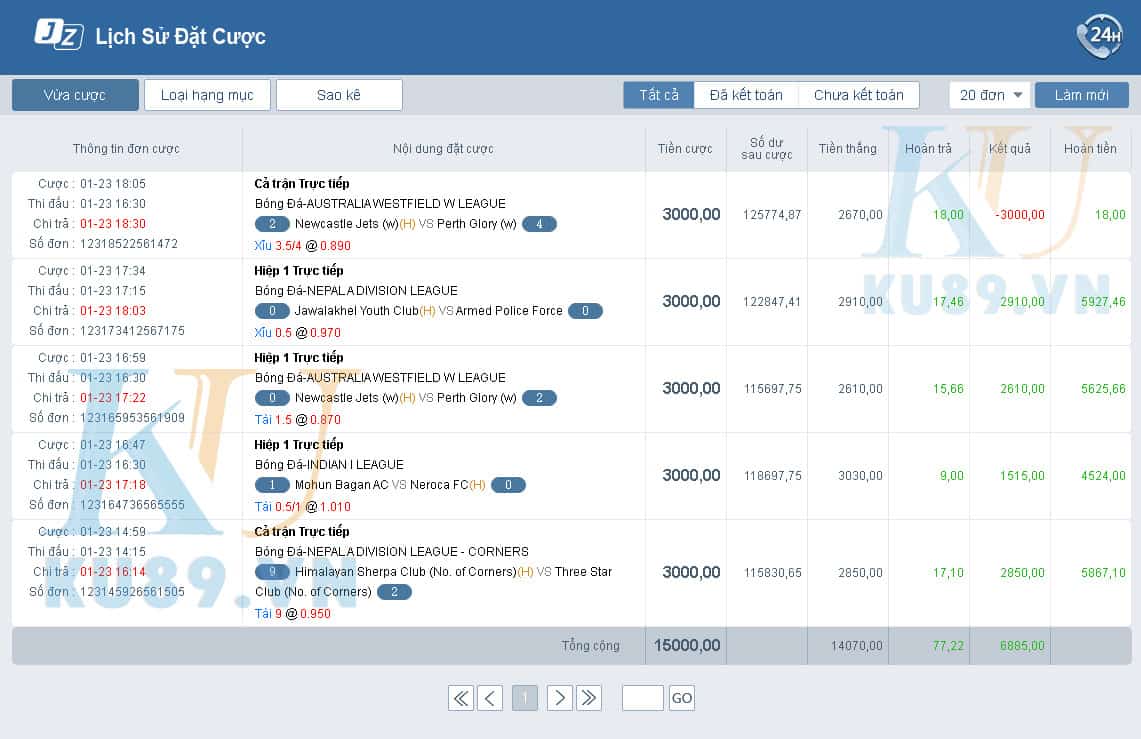Click Hoàn tiền column header
This screenshot has width=1141, height=739.
(1090, 149)
